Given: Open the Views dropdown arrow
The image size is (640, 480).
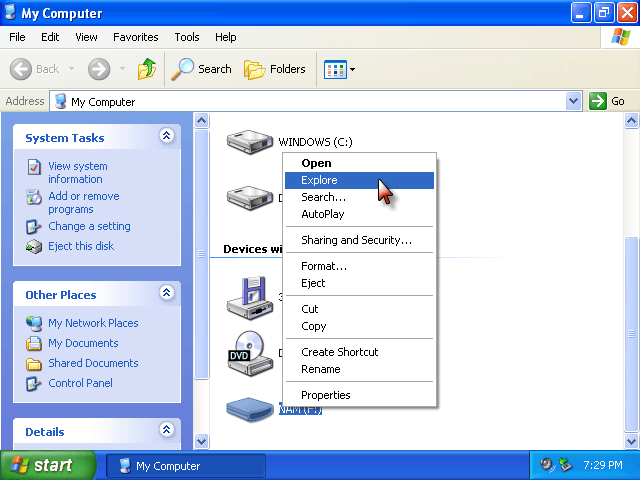Looking at the screenshot, I should (x=353, y=69).
